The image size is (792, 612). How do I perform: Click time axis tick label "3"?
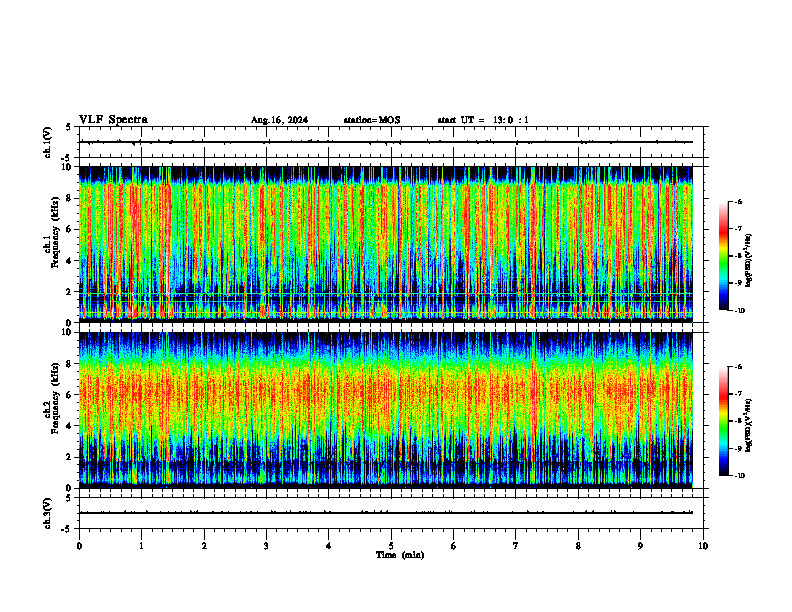(x=266, y=546)
